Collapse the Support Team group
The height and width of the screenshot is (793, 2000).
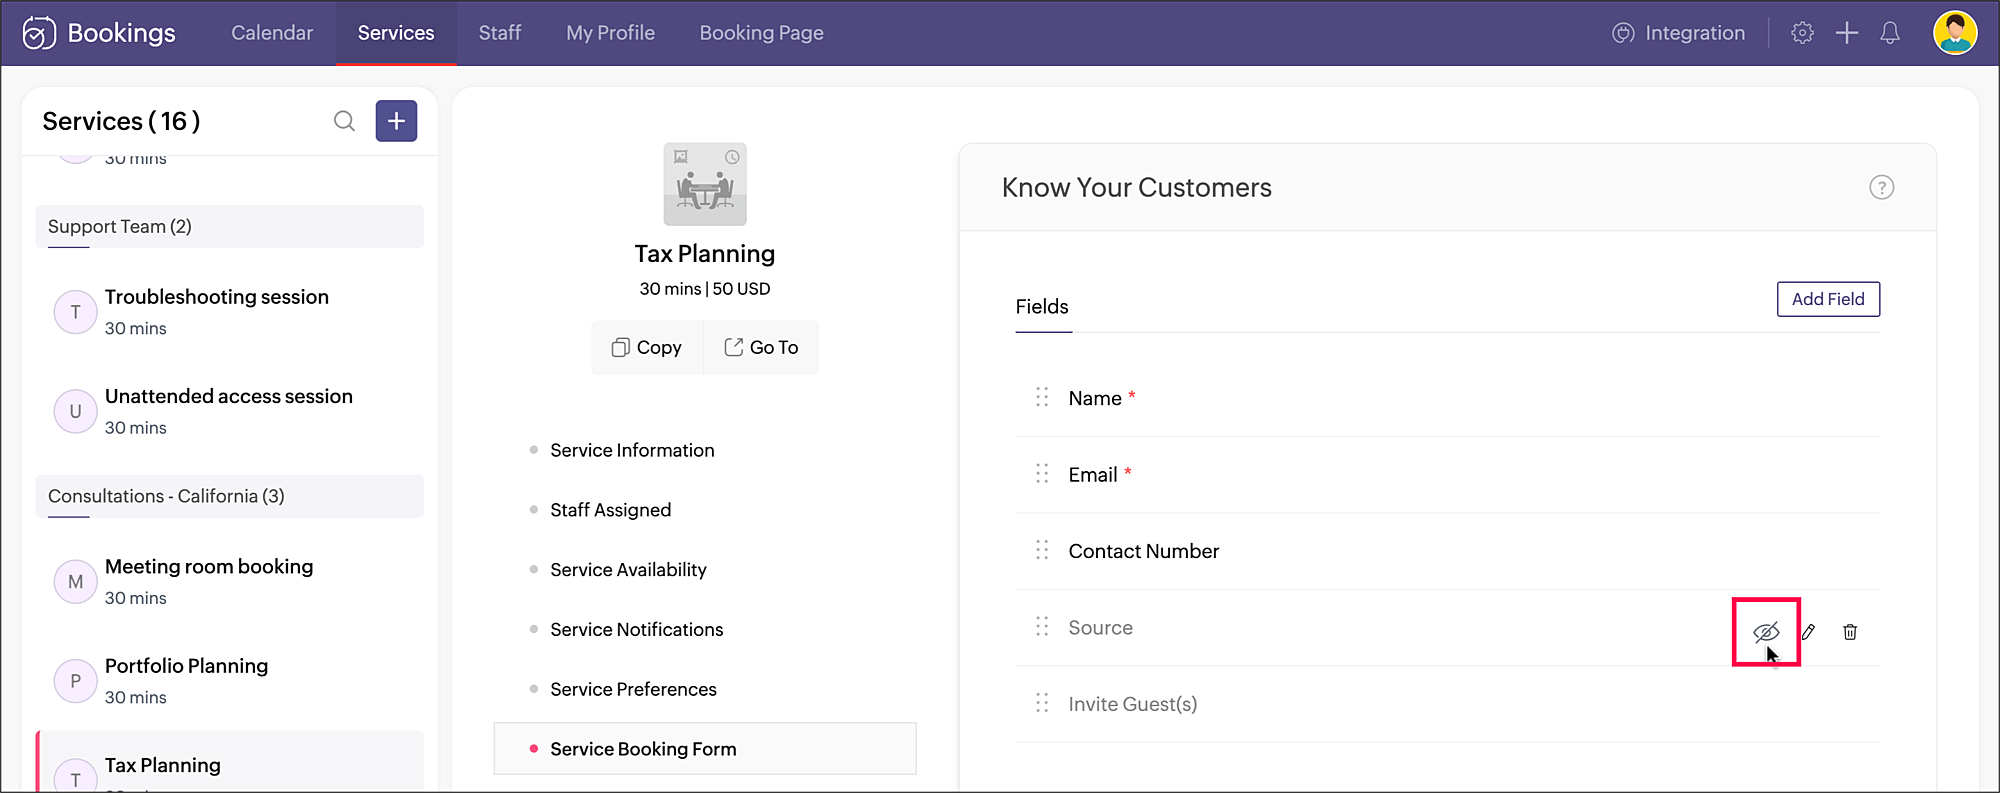(x=229, y=227)
